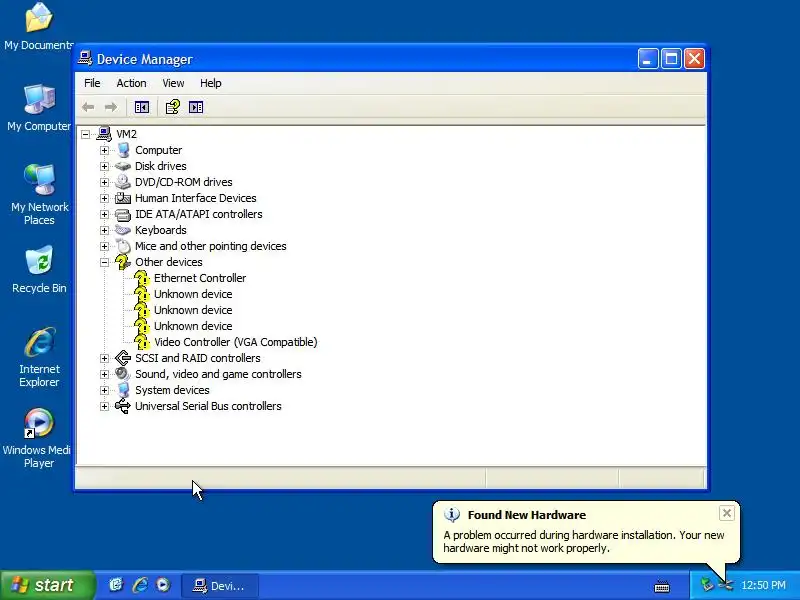
Task: Select the DVD/CD-ROM drives icon
Action: [123, 182]
